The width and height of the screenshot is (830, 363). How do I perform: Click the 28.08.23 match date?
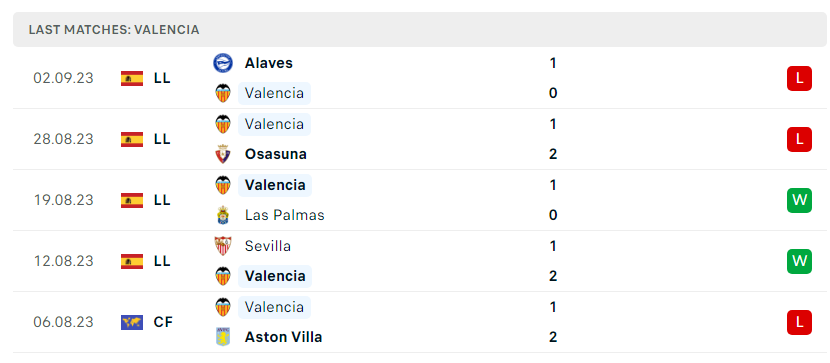(x=64, y=139)
